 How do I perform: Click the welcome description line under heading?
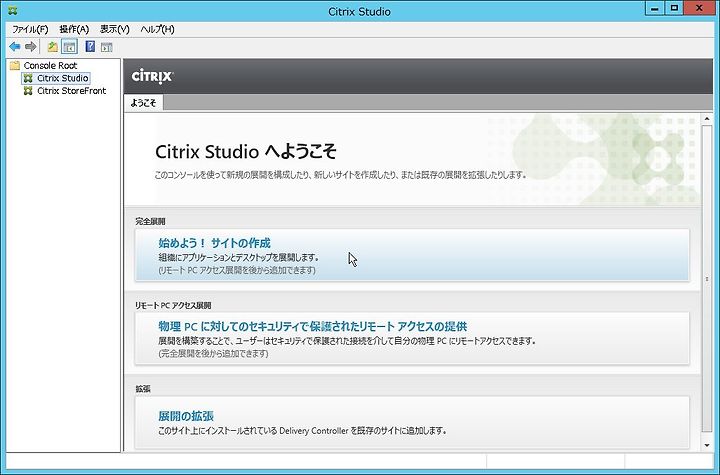point(340,175)
